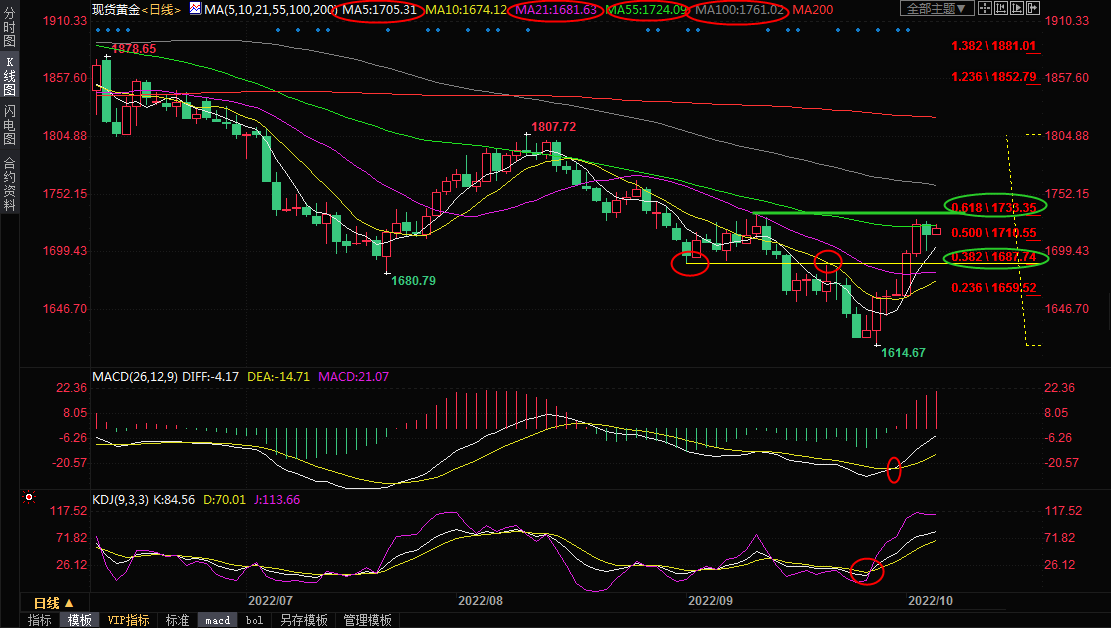Click the 另存模板 button
1111x628 pixels.
click(x=304, y=620)
